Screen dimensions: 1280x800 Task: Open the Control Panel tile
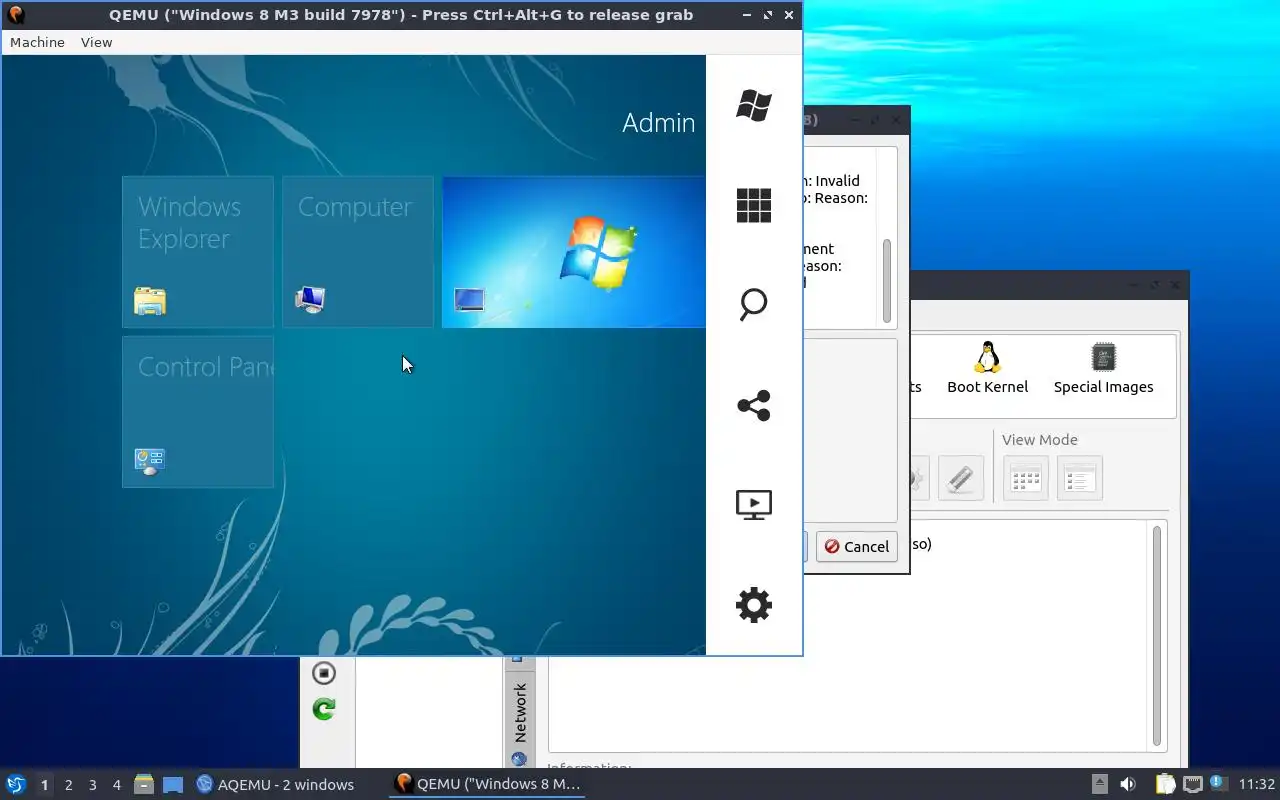[x=198, y=412]
